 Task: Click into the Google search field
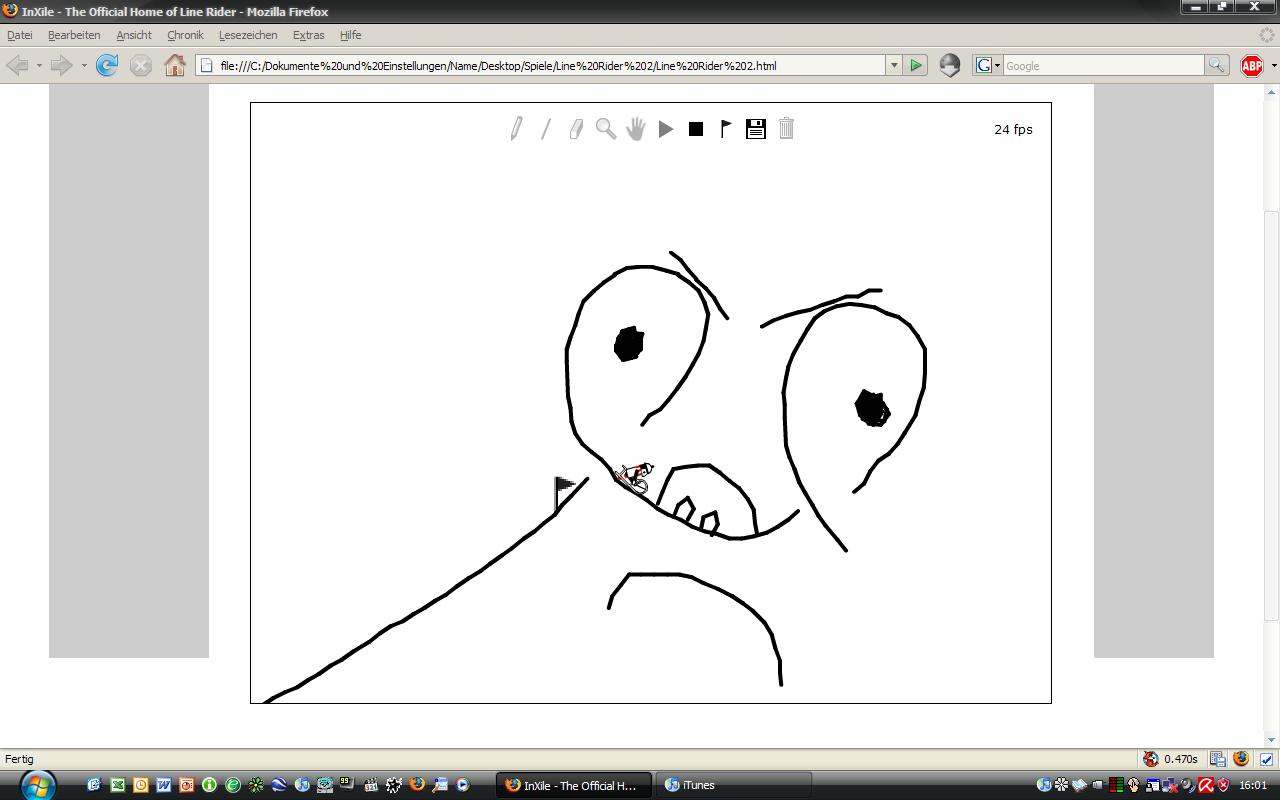click(1103, 66)
